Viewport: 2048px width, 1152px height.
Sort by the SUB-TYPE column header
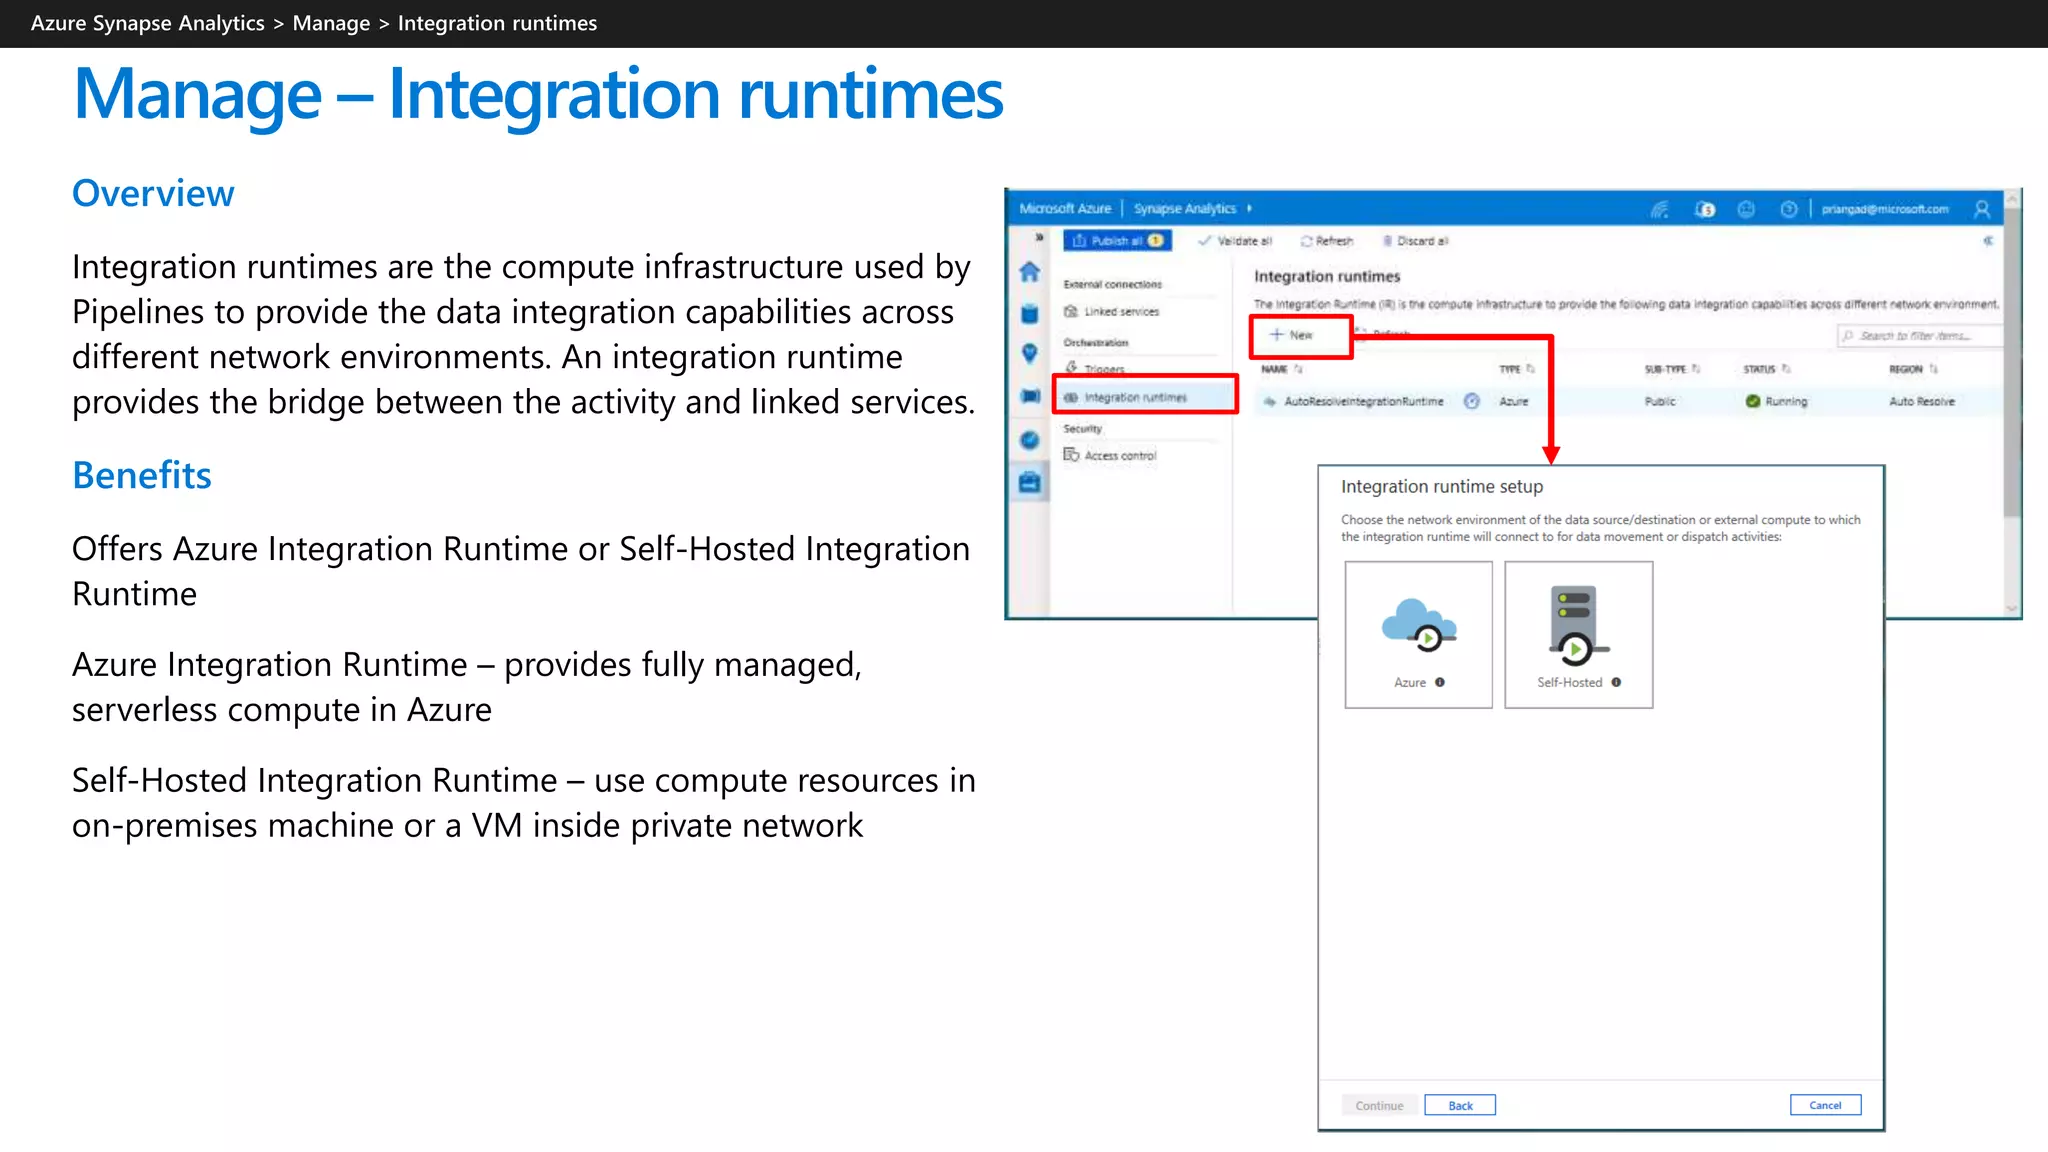tap(1672, 369)
